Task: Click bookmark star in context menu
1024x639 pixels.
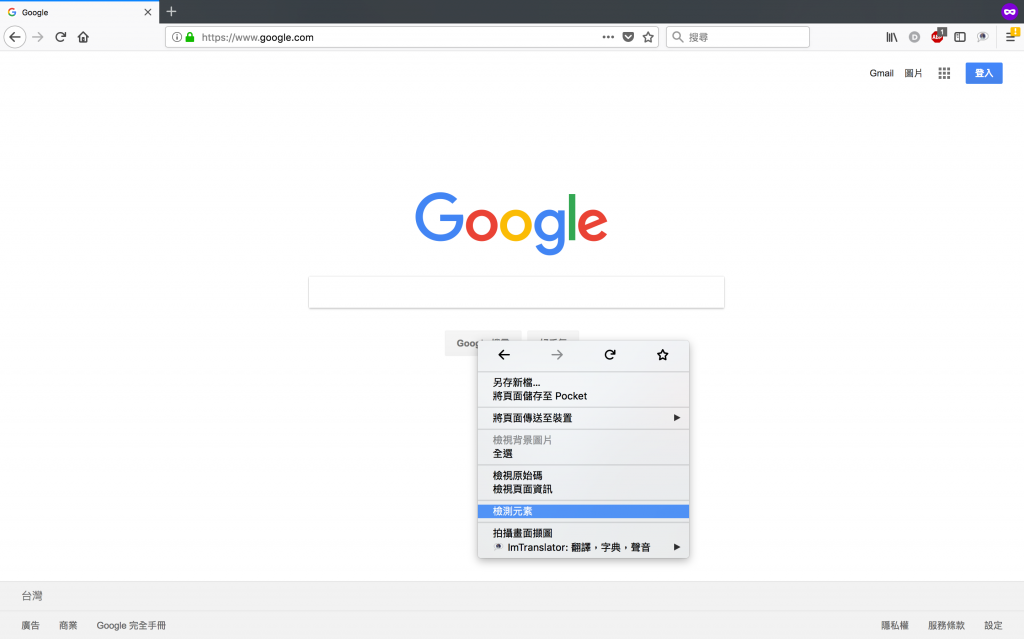Action: [x=663, y=355]
